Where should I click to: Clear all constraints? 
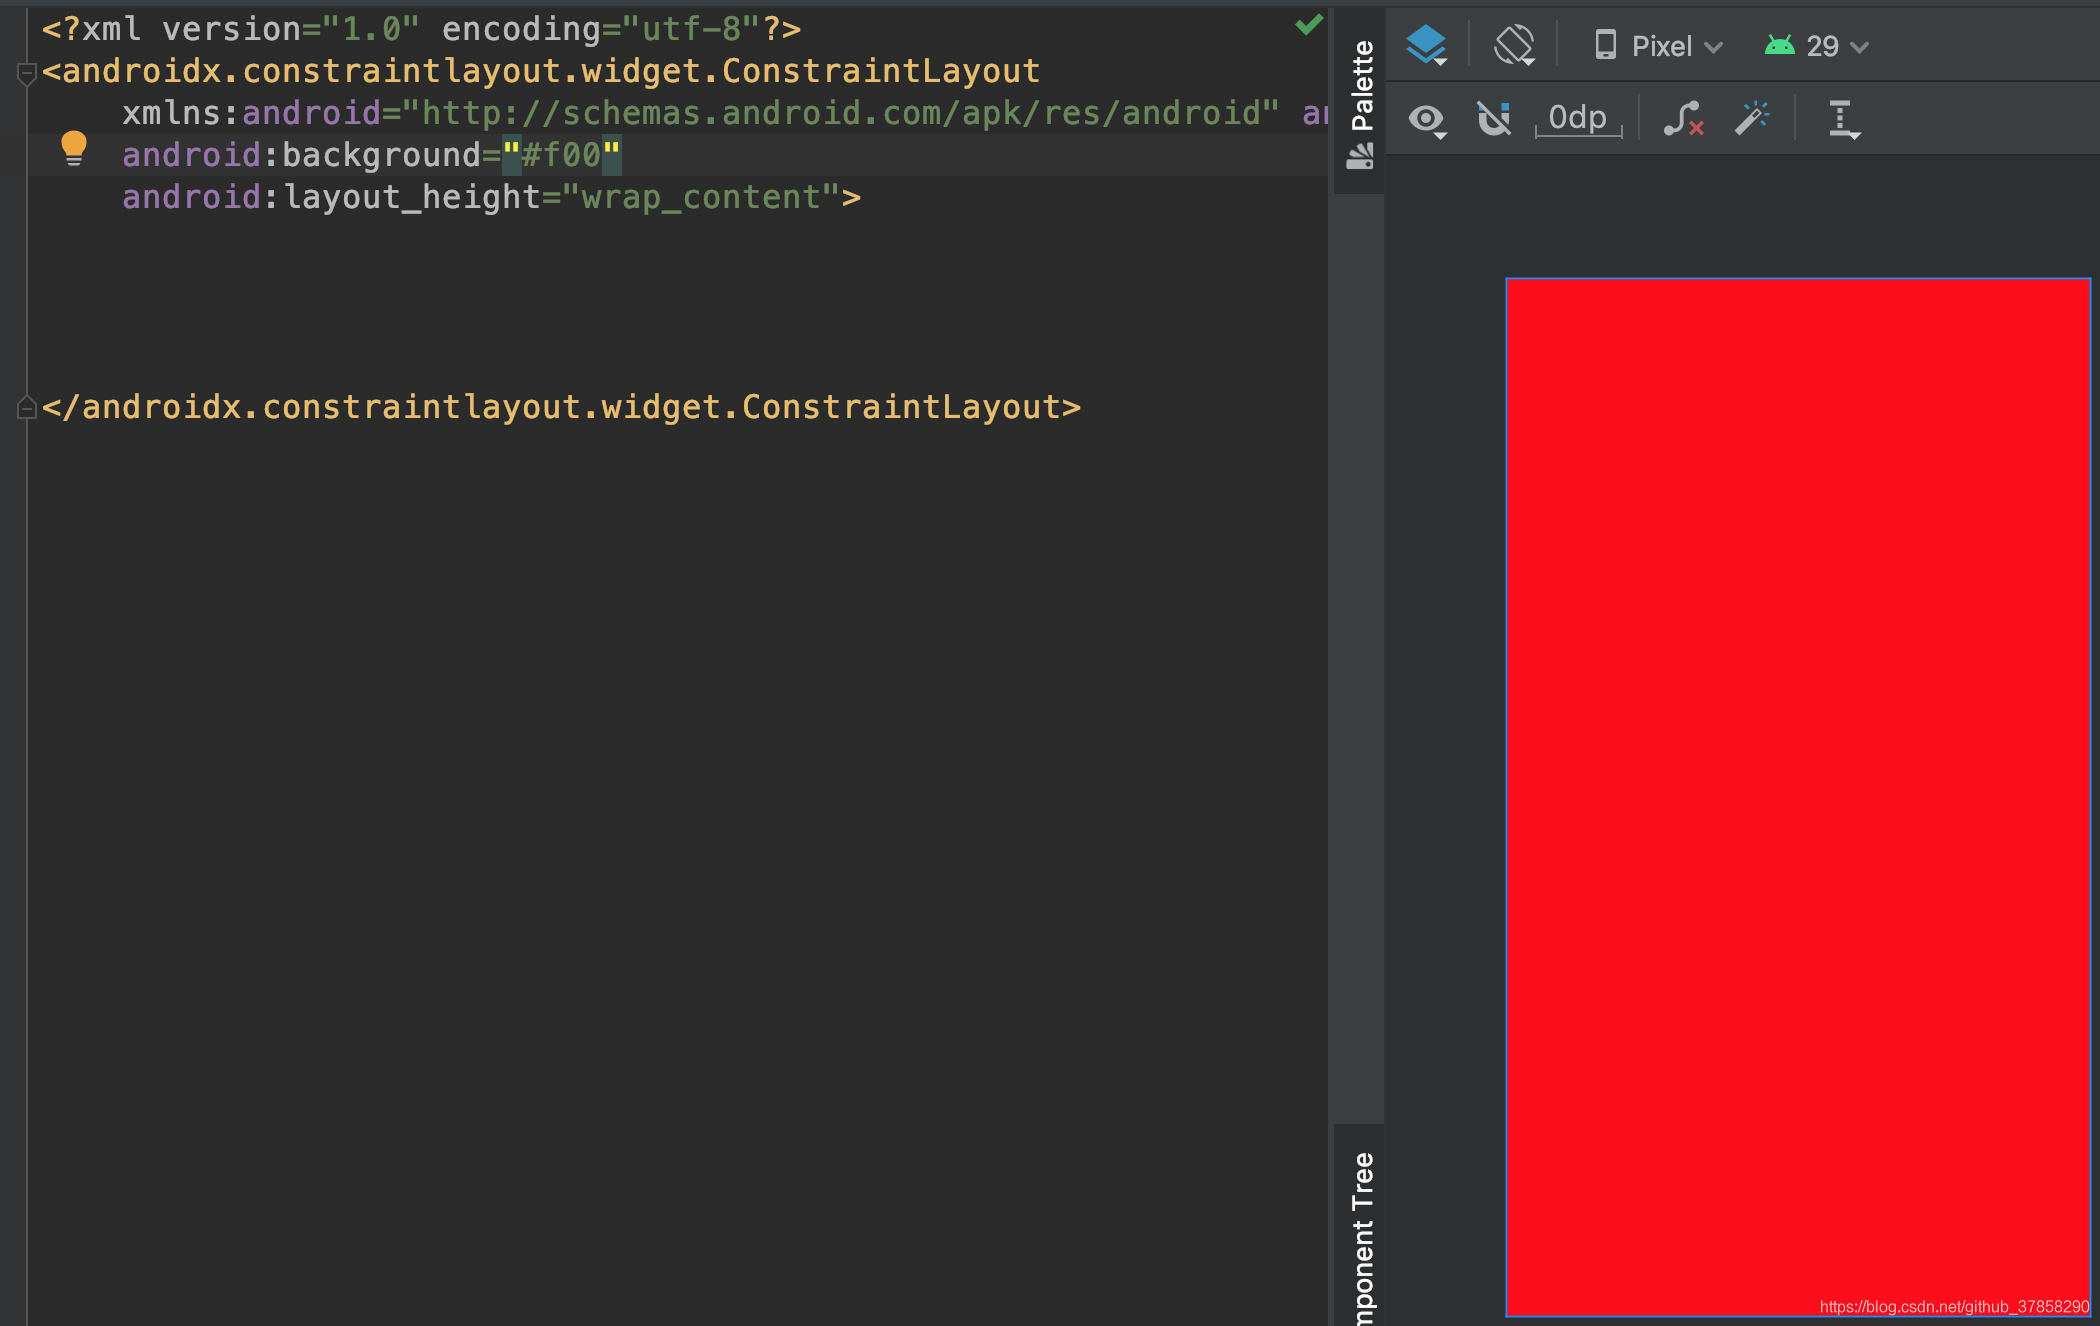coord(1683,119)
